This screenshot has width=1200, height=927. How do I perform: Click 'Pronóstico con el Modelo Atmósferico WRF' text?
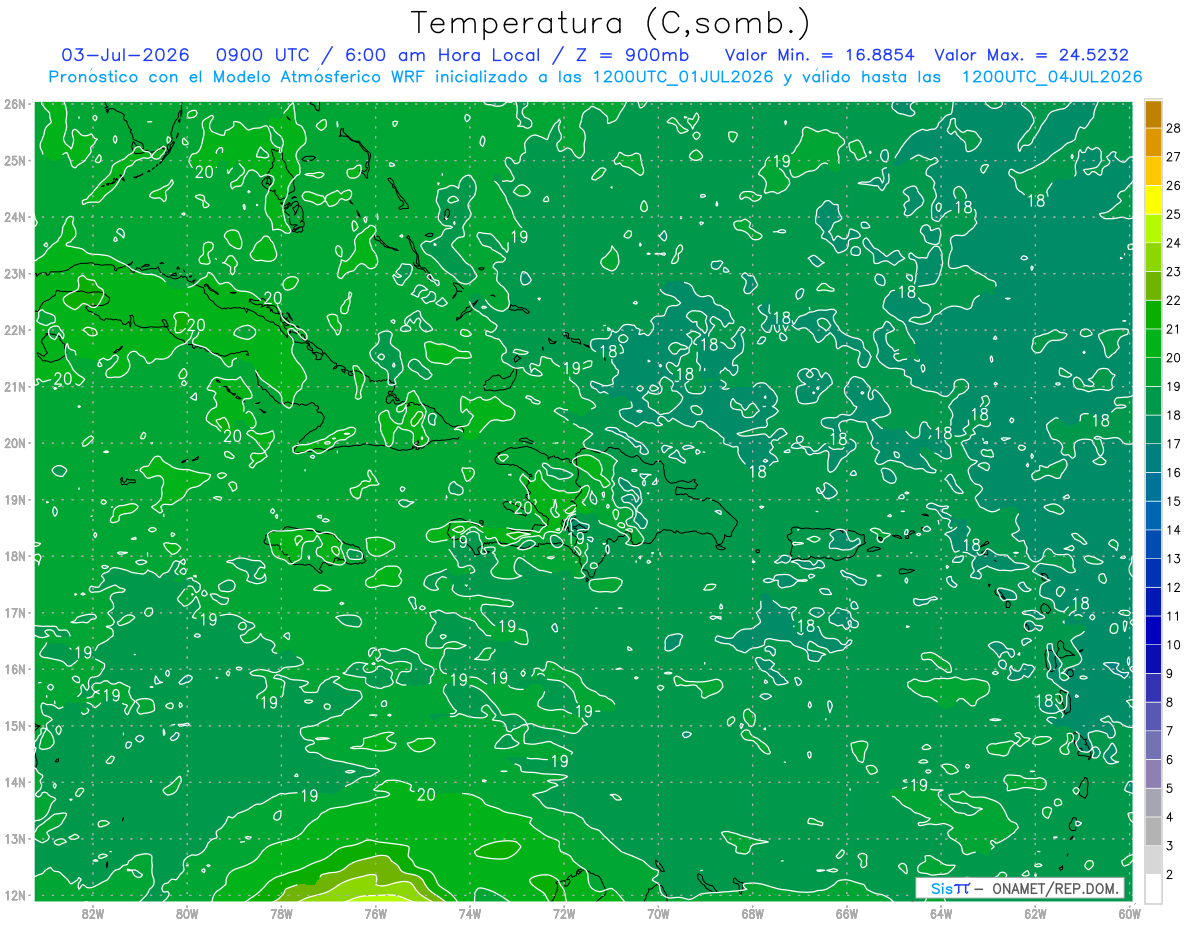click(x=238, y=76)
